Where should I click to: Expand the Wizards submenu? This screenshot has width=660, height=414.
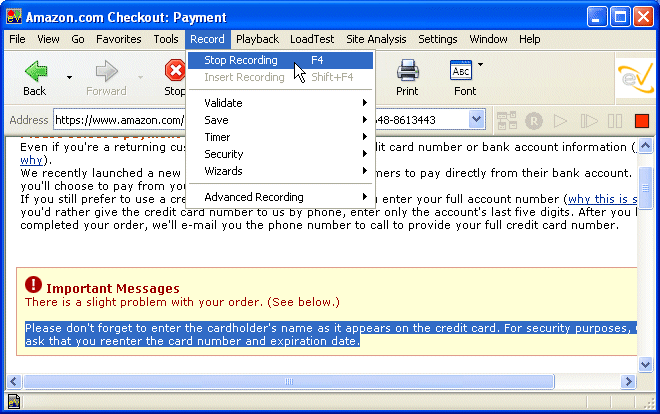tap(280, 171)
